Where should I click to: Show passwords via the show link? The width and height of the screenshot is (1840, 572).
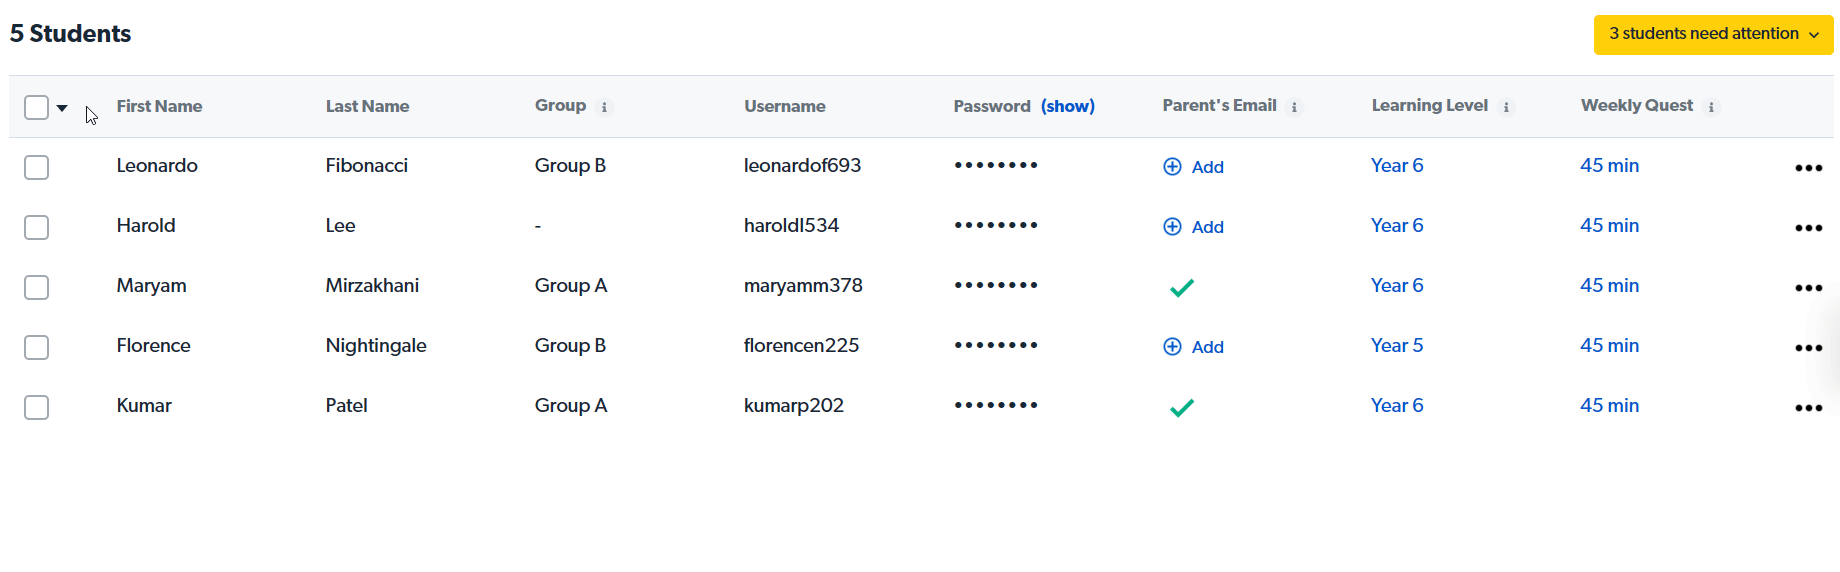click(x=1067, y=106)
